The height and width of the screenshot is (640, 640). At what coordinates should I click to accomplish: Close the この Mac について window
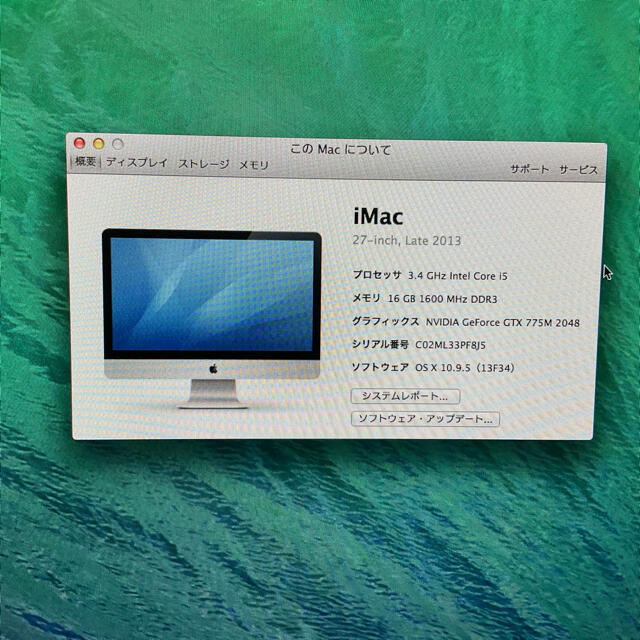(79, 143)
